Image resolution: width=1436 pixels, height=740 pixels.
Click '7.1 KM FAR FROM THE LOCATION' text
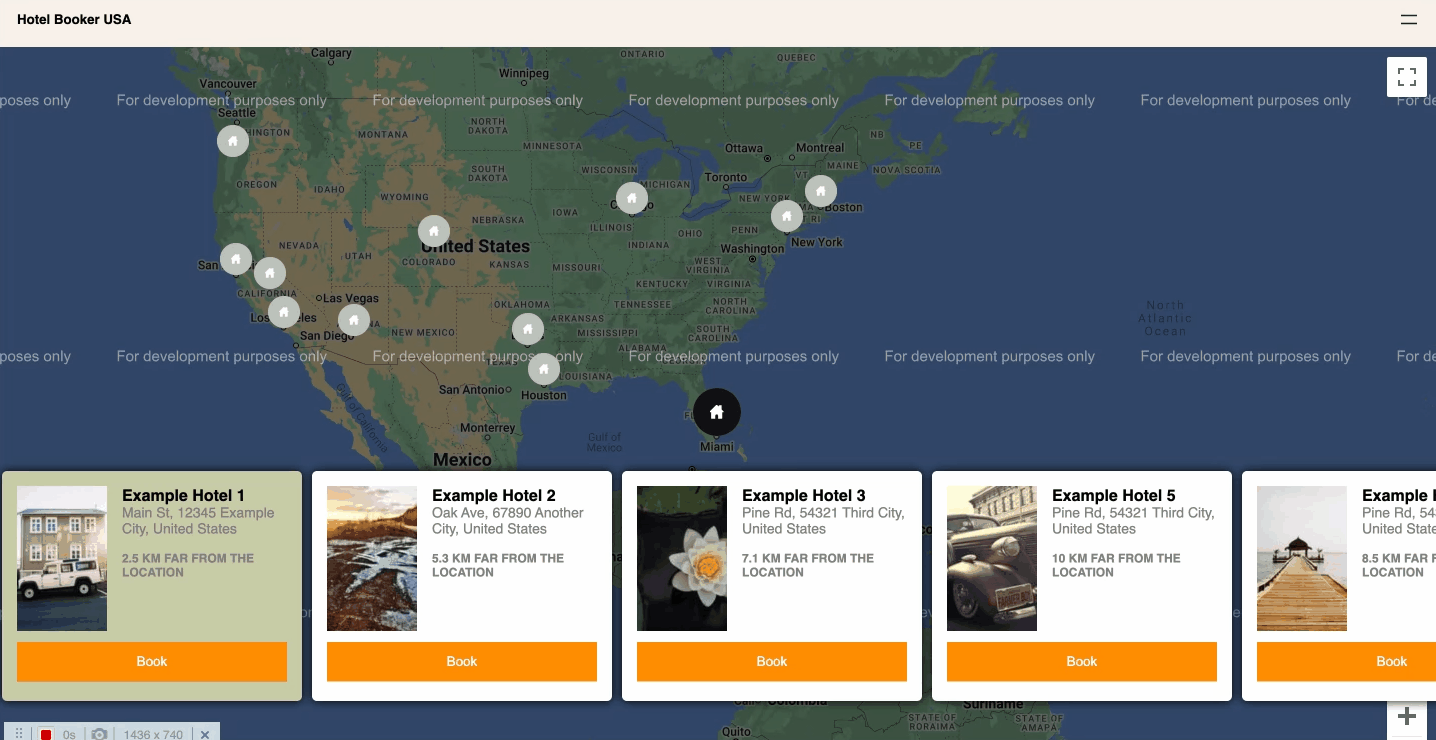(x=808, y=566)
